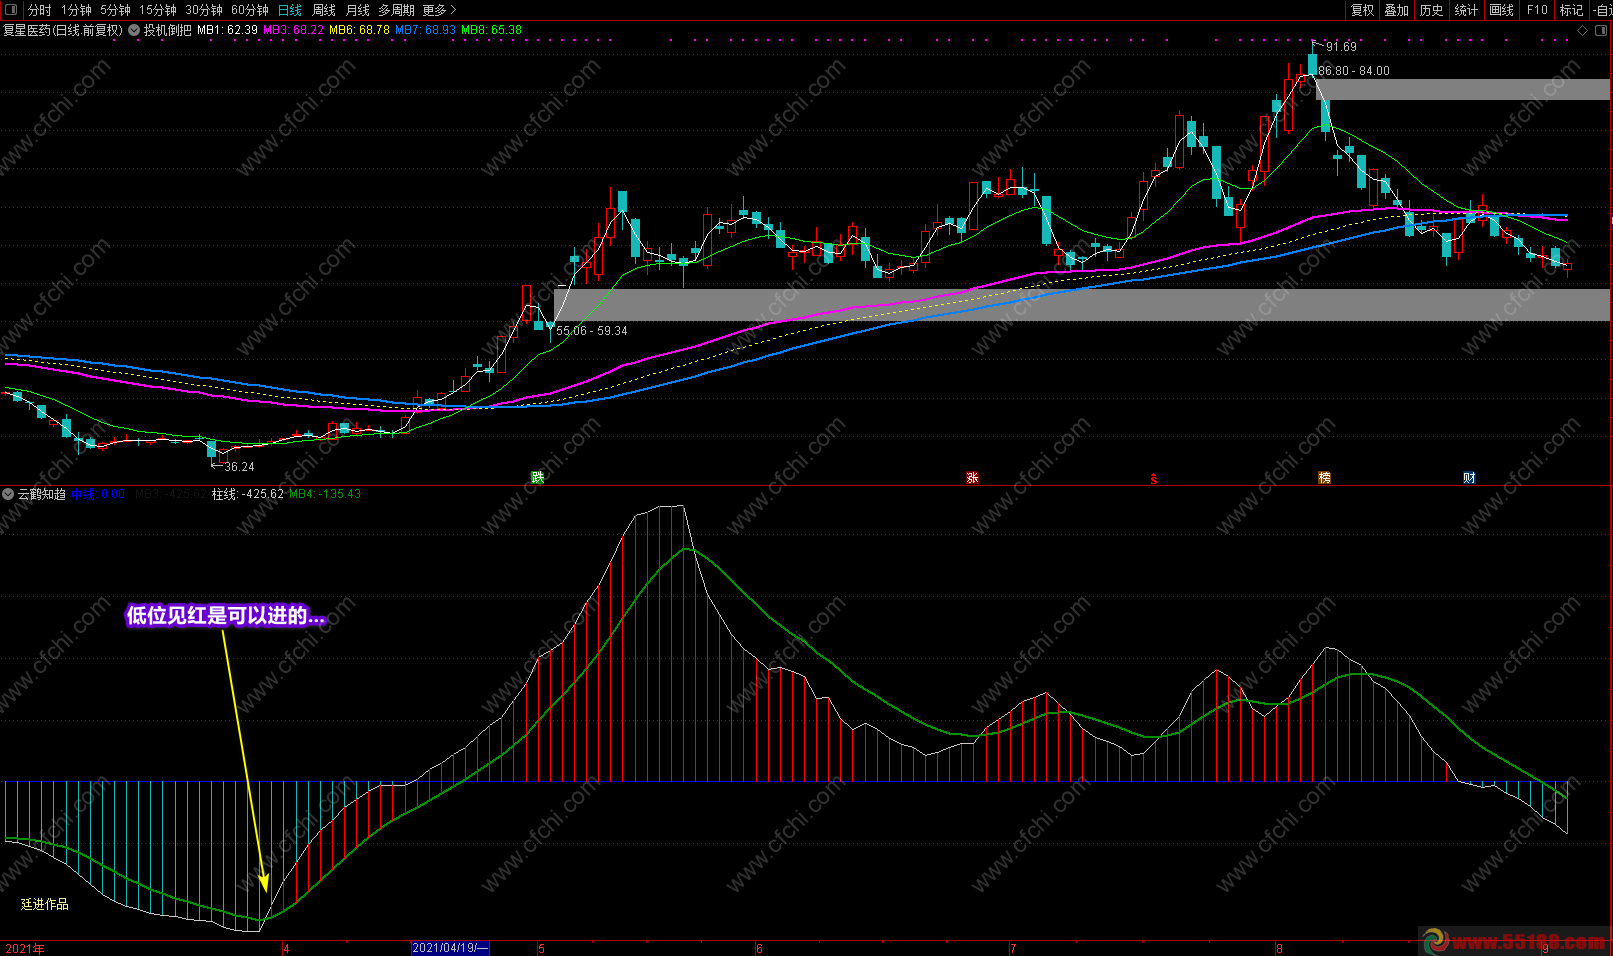This screenshot has height=956, width=1613.
Task: Switch to 5分钟 period
Action: tap(115, 10)
